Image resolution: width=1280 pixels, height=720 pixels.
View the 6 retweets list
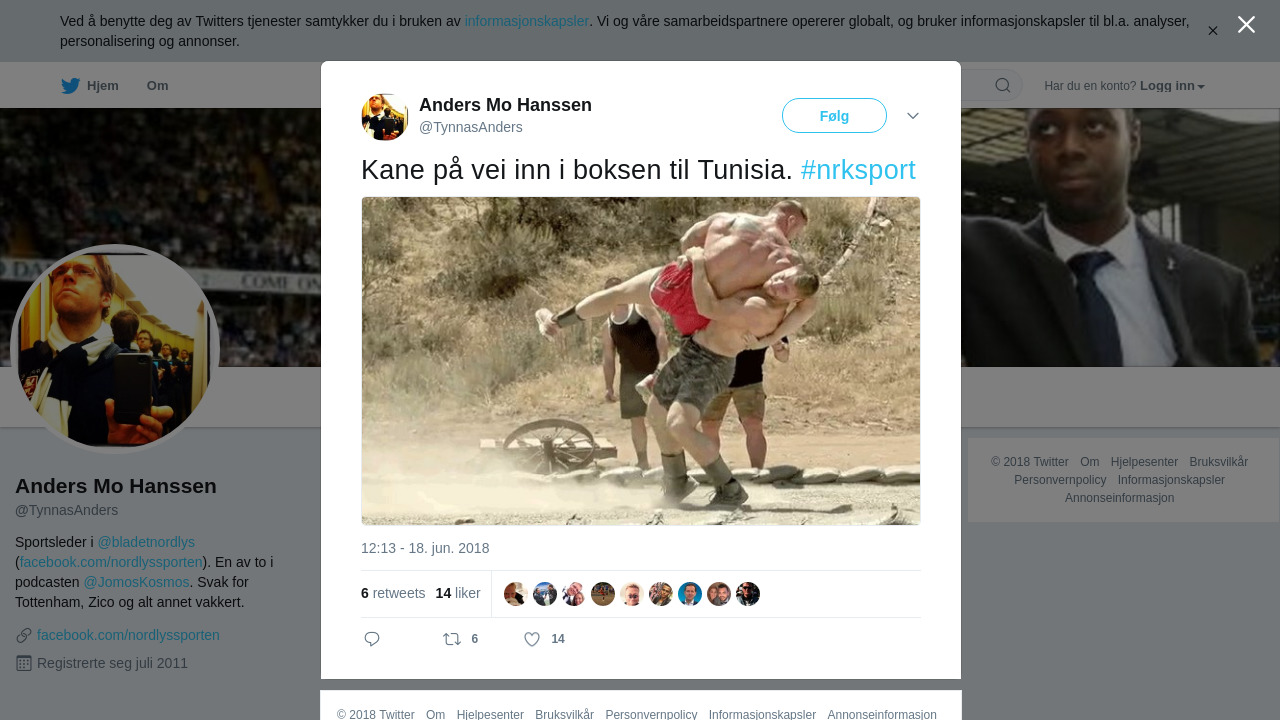point(393,593)
